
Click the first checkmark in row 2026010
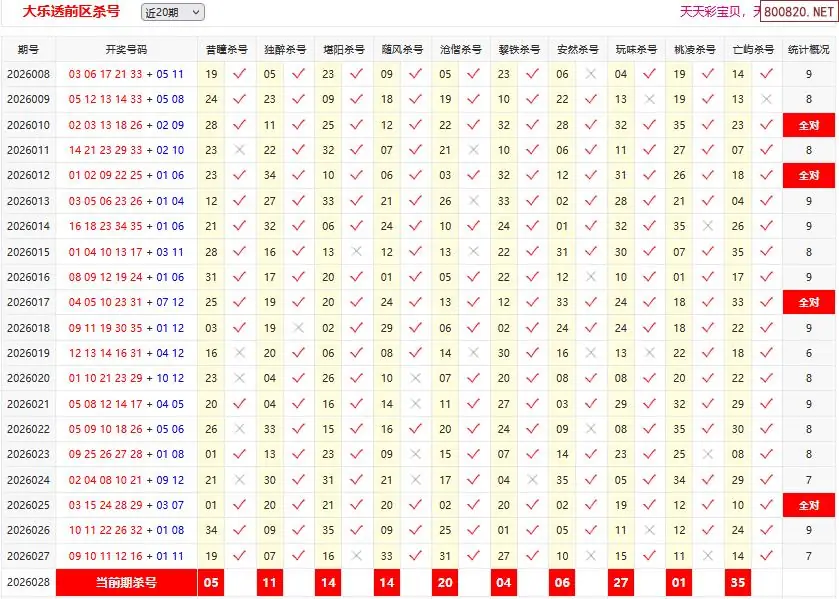pos(239,125)
